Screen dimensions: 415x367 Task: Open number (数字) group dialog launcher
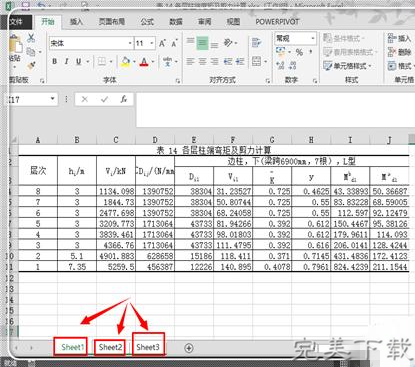click(315, 81)
